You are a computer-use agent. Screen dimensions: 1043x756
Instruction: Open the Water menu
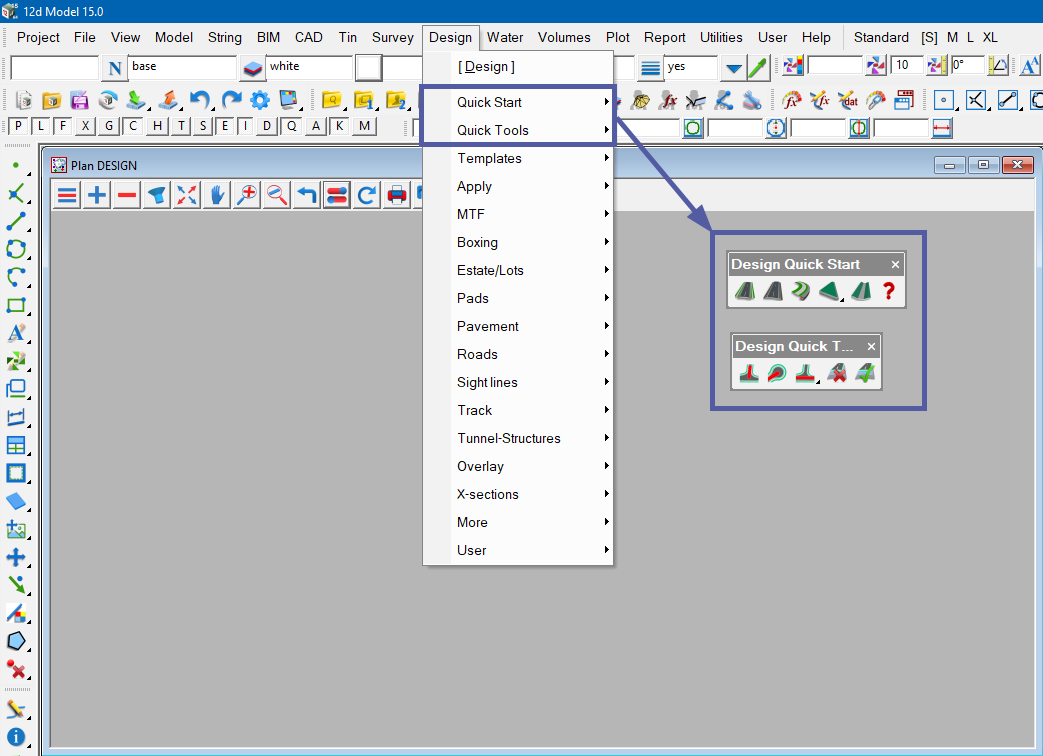pyautogui.click(x=505, y=37)
